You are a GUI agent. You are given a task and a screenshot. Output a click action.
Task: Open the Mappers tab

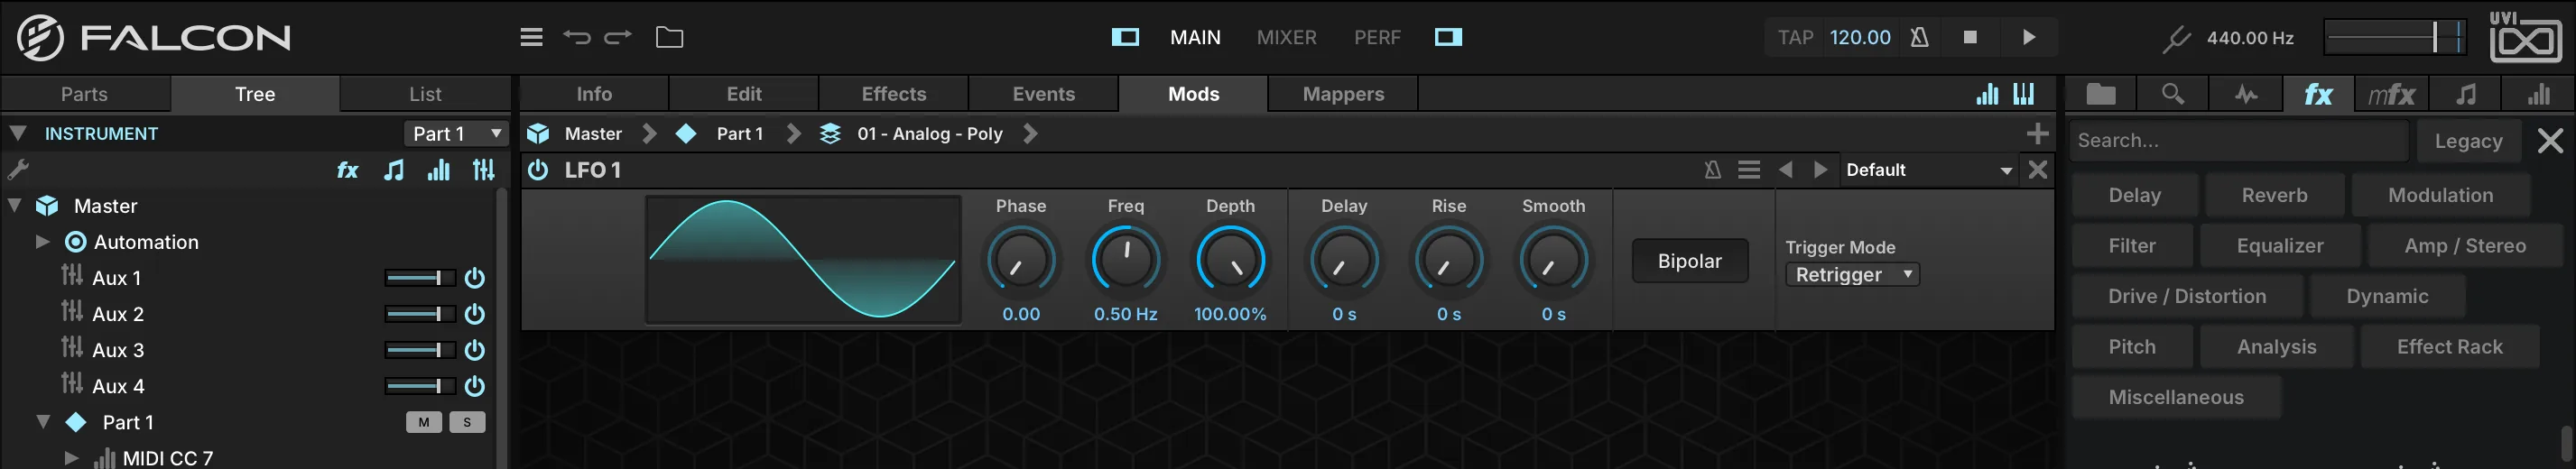coord(1343,94)
